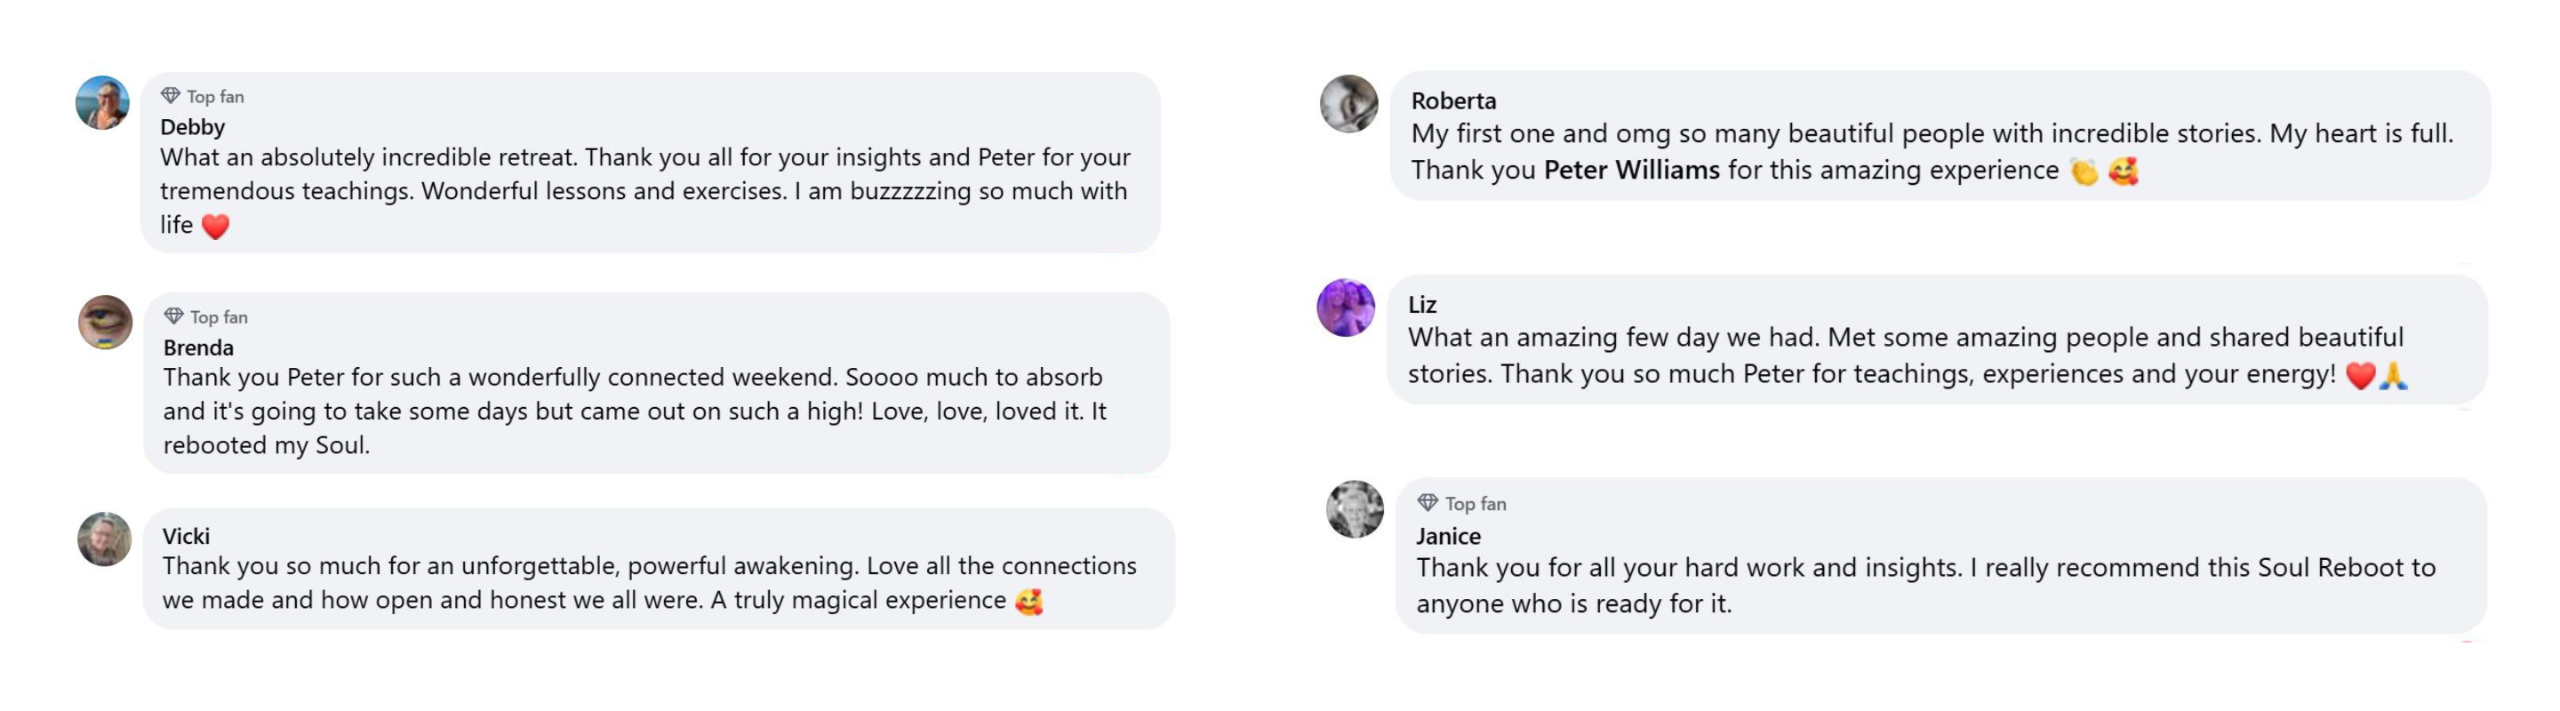Click the Top fan badge icon above Janice
Image resolution: width=2560 pixels, height=711 pixels.
click(x=1428, y=503)
